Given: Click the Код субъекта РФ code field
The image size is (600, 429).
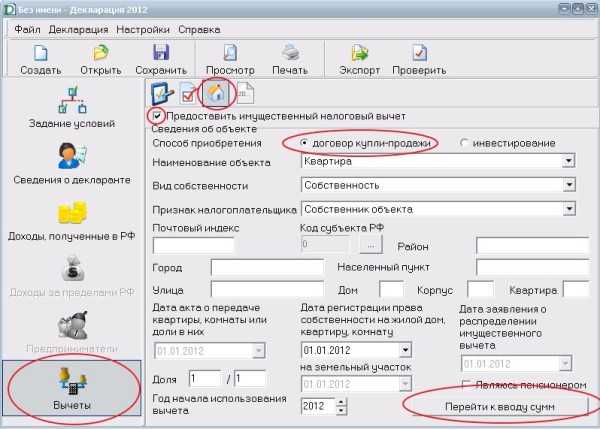Looking at the screenshot, I should point(326,244).
